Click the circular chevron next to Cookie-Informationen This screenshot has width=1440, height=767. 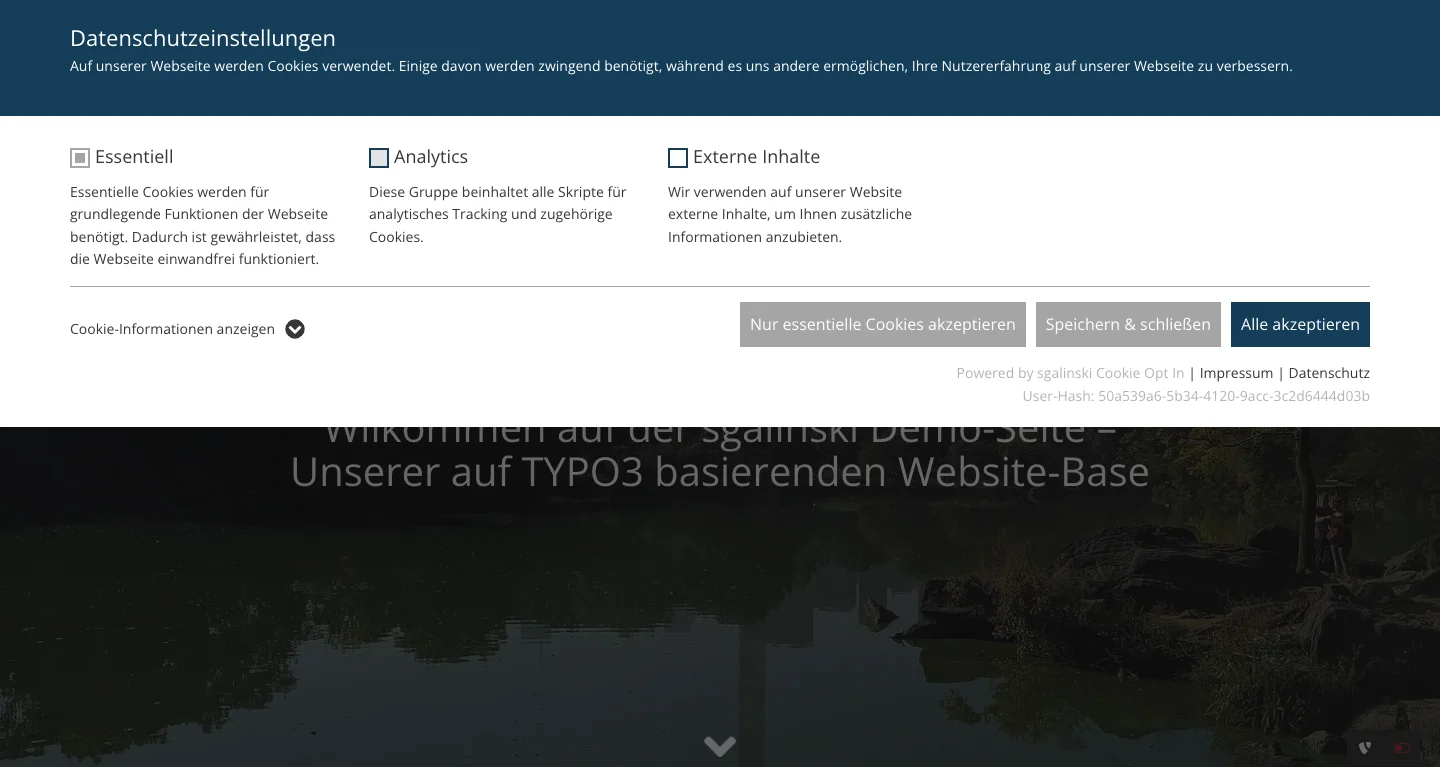[x=294, y=329]
